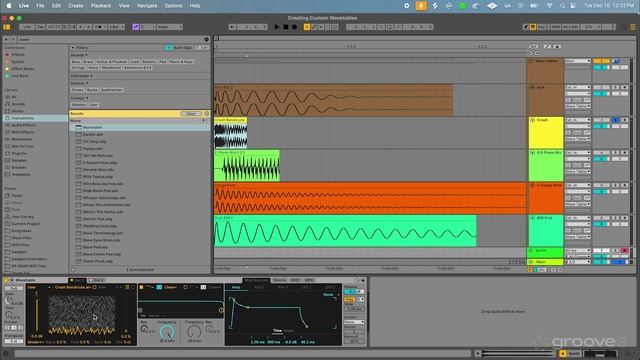Screen dimensions: 640x360
Task: Toggle the yellow computer MIDI keyboard icon
Action: tap(533, 27)
